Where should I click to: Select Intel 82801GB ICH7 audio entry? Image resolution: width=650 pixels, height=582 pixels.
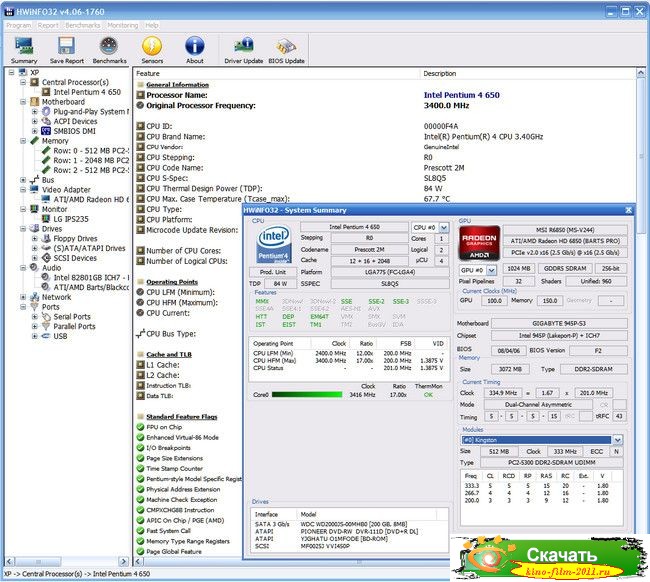click(91, 277)
